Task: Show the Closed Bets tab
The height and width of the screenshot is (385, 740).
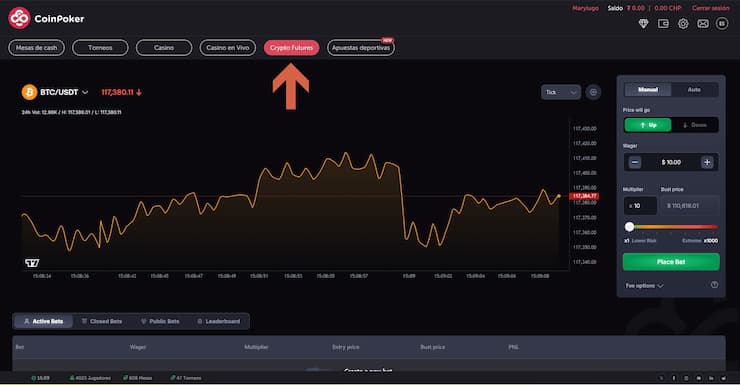Action: [101, 321]
